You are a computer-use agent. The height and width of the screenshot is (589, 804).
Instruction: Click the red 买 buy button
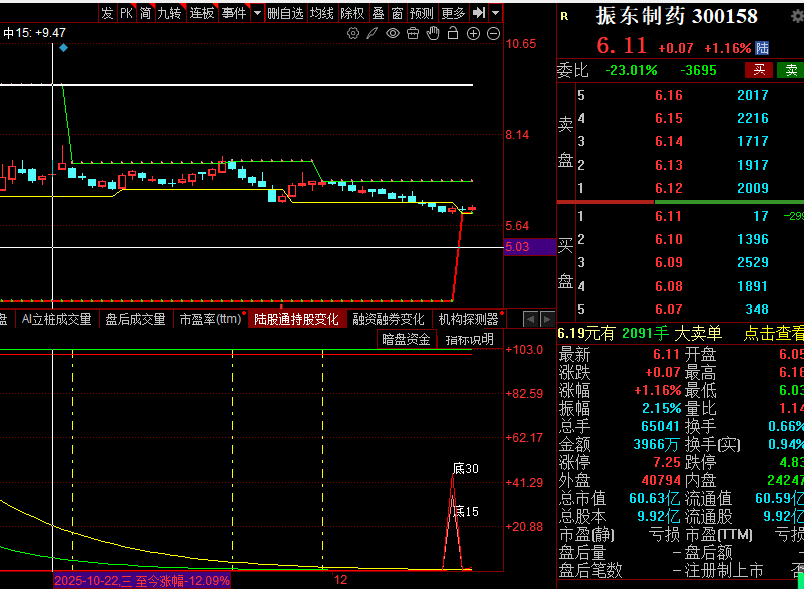click(x=759, y=70)
